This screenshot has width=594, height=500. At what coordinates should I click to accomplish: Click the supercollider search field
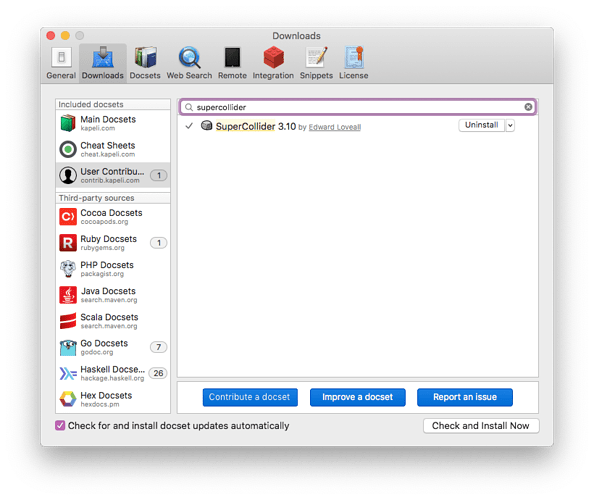coord(358,107)
